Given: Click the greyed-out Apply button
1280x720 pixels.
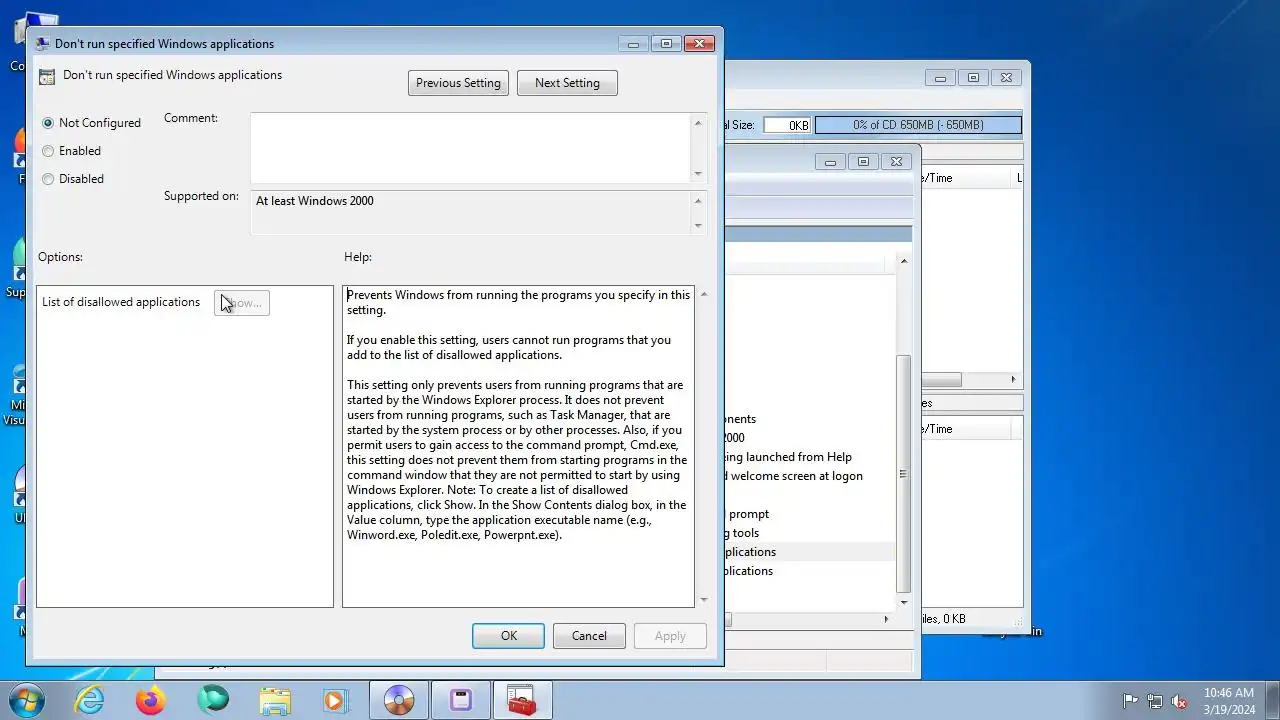Looking at the screenshot, I should 670,636.
